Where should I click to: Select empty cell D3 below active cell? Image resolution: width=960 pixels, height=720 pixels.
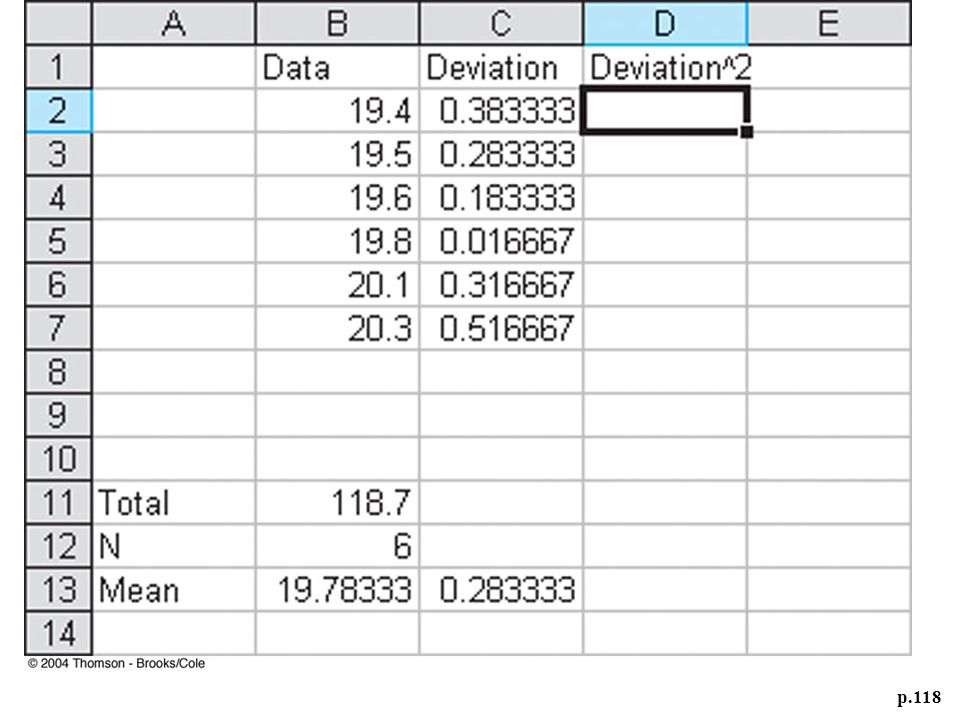pyautogui.click(x=666, y=154)
